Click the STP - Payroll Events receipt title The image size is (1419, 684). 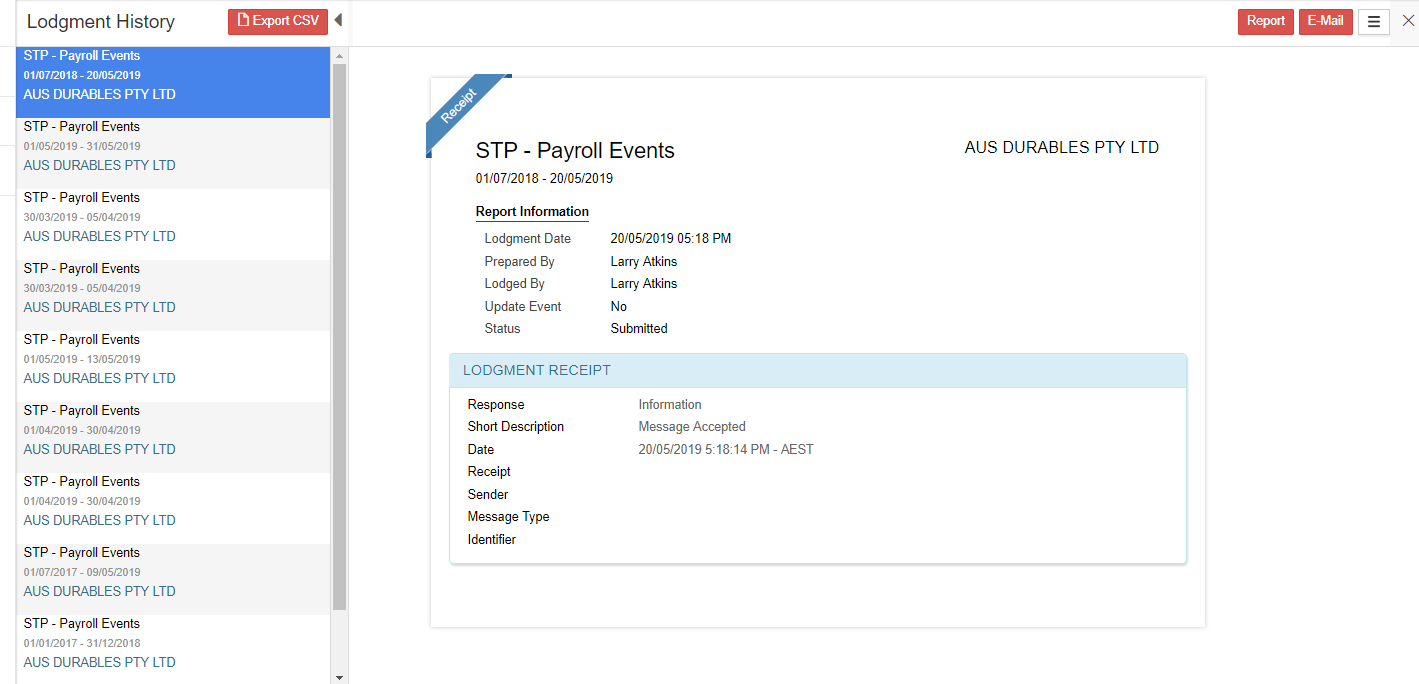575,151
